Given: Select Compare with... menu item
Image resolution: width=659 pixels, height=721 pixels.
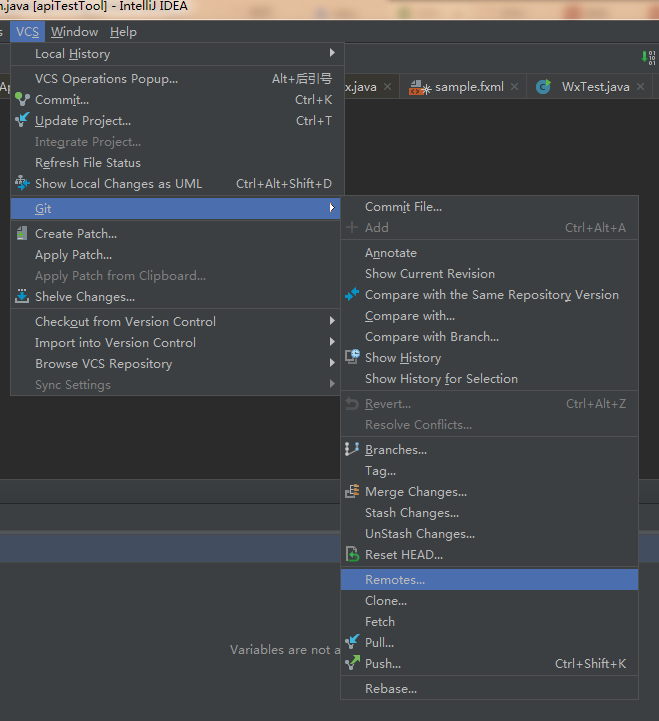Looking at the screenshot, I should coord(489,316).
